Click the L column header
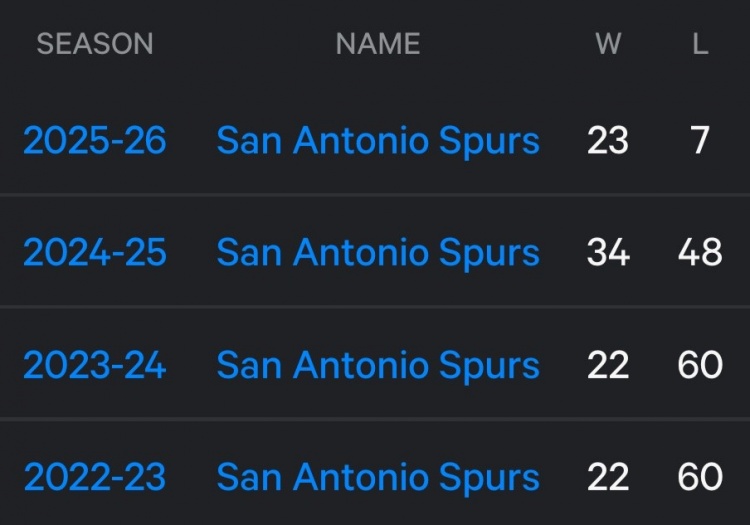 700,44
